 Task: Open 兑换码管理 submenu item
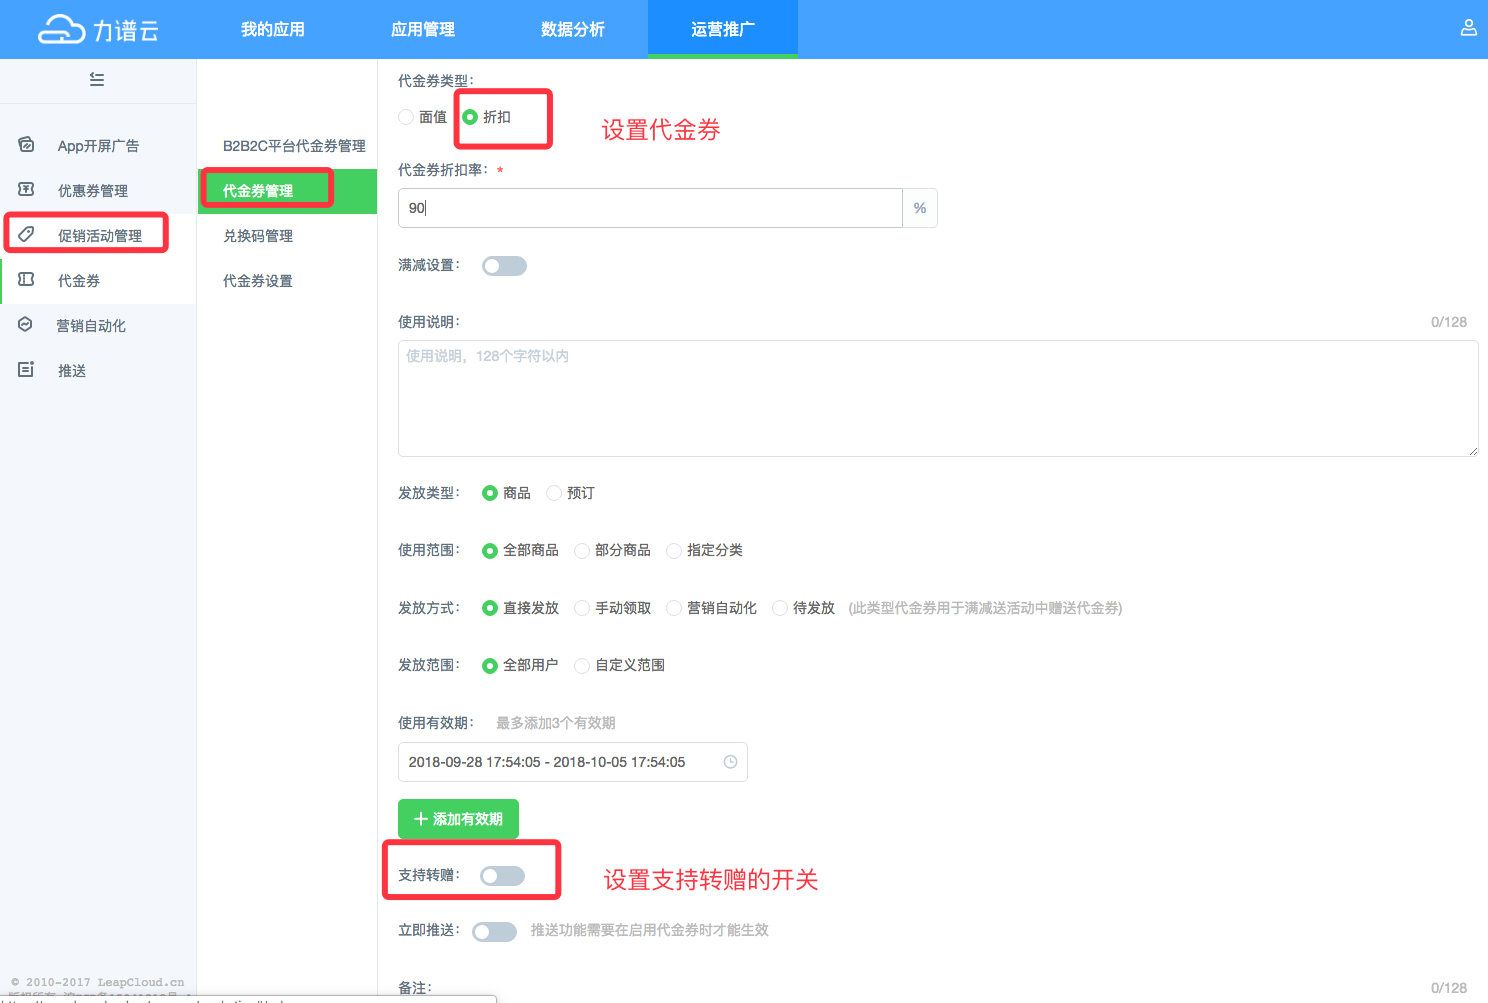(x=288, y=236)
